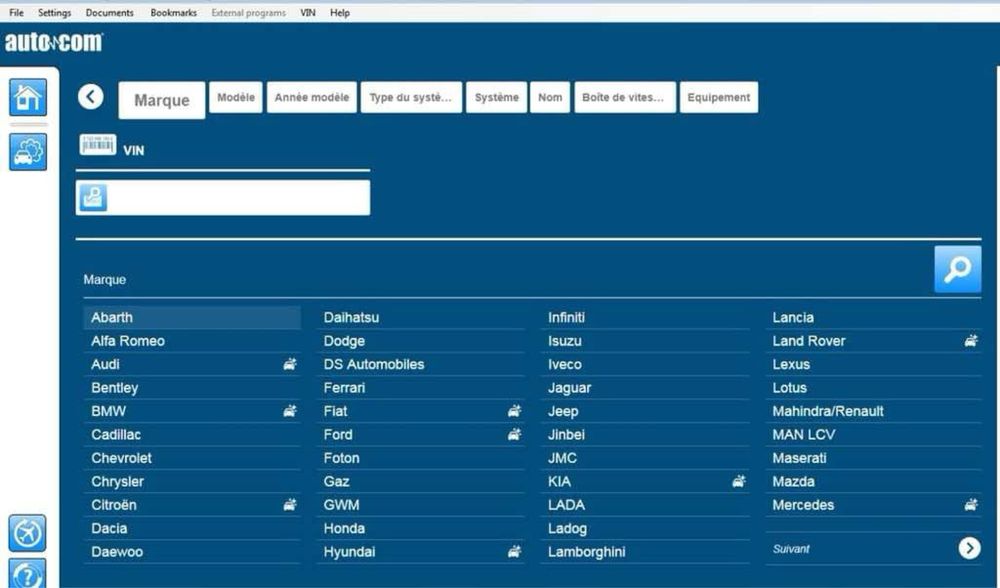Click the car icon beside Mercedes

tap(971, 505)
